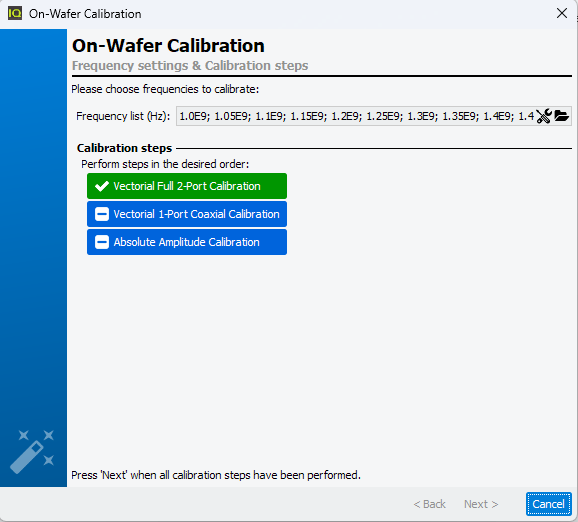Start Vectorial Full 2-Port Calibration
578x522 pixels.
pyautogui.click(x=187, y=186)
